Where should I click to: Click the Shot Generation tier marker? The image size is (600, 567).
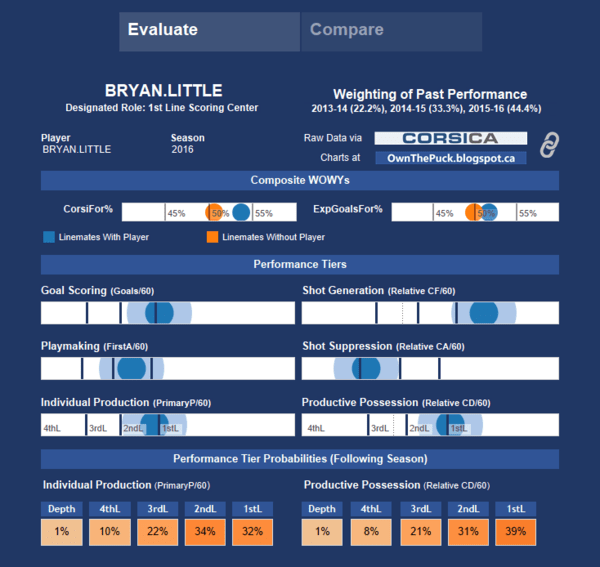coord(483,312)
